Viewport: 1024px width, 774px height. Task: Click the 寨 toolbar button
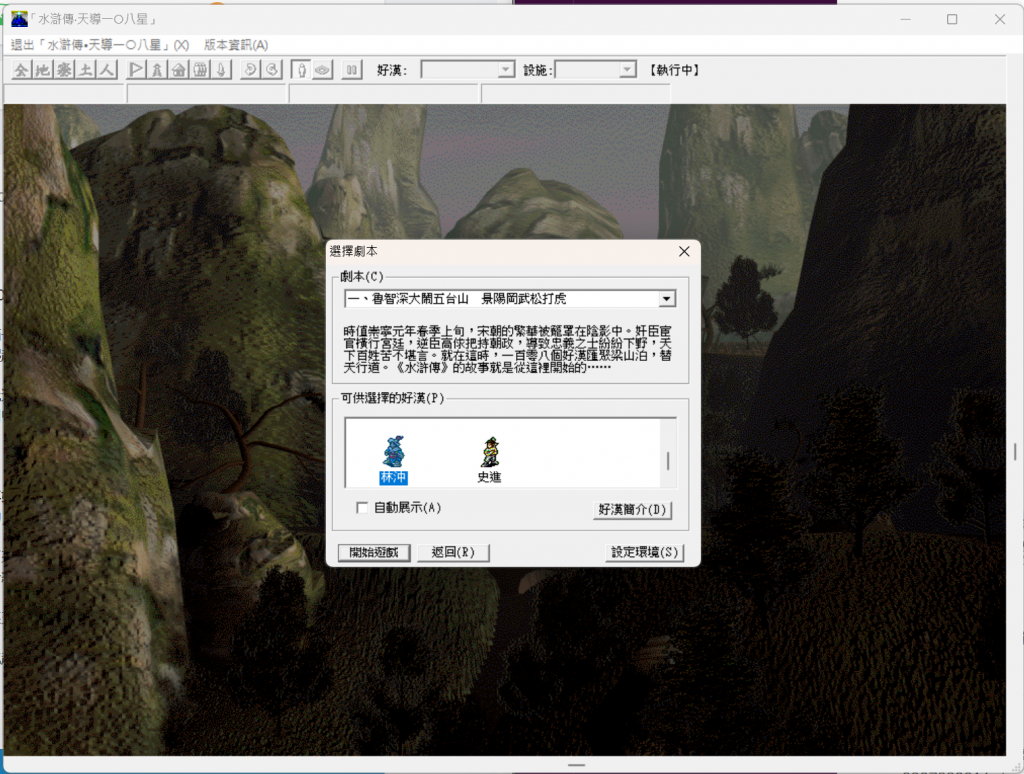point(64,70)
